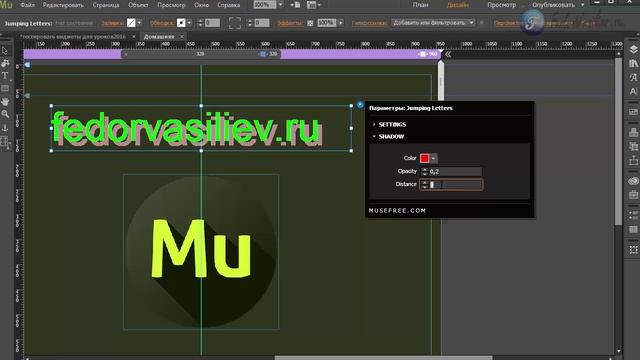Open the States panel icon
The image size is (640, 360).
click(633, 215)
